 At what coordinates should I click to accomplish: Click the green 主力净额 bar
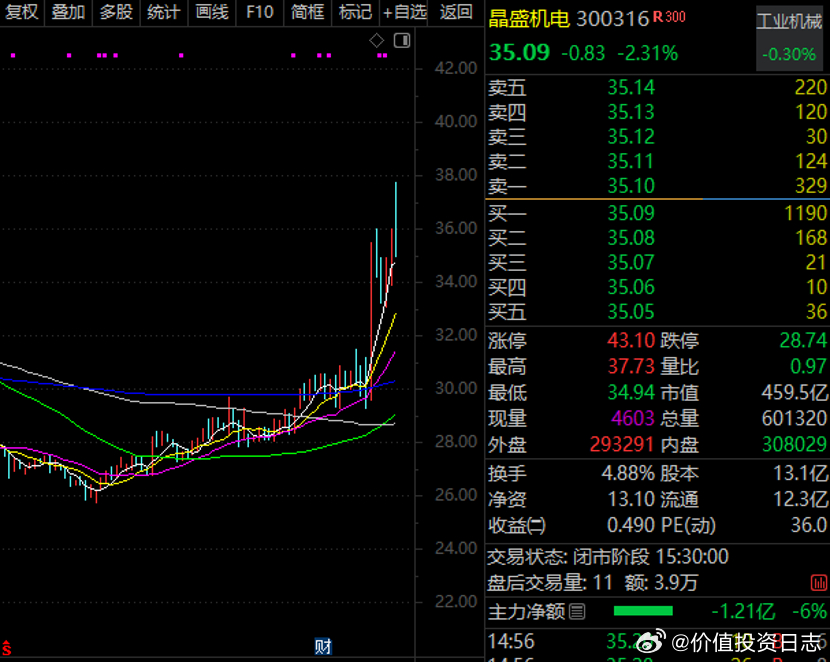tap(643, 611)
